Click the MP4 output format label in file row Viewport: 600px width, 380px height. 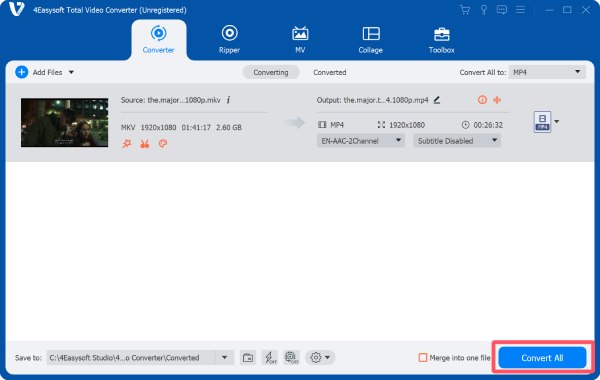337,125
